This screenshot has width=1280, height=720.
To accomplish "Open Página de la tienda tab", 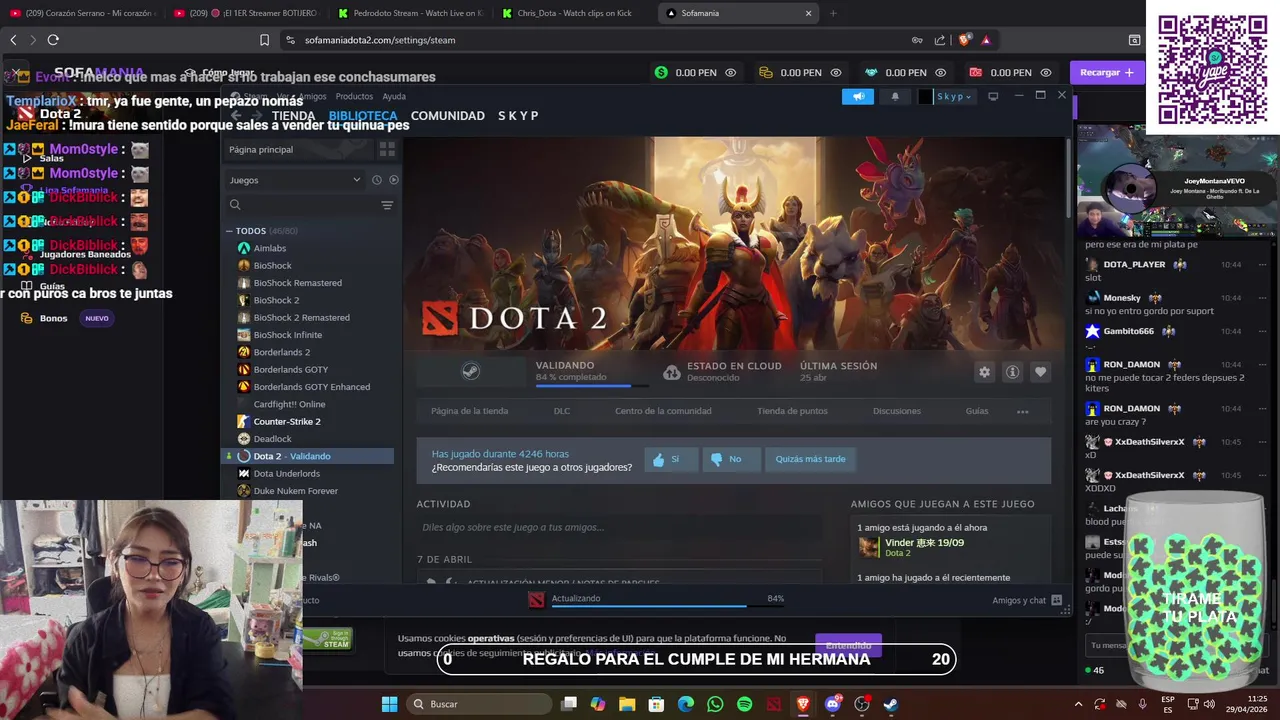I will (x=469, y=411).
